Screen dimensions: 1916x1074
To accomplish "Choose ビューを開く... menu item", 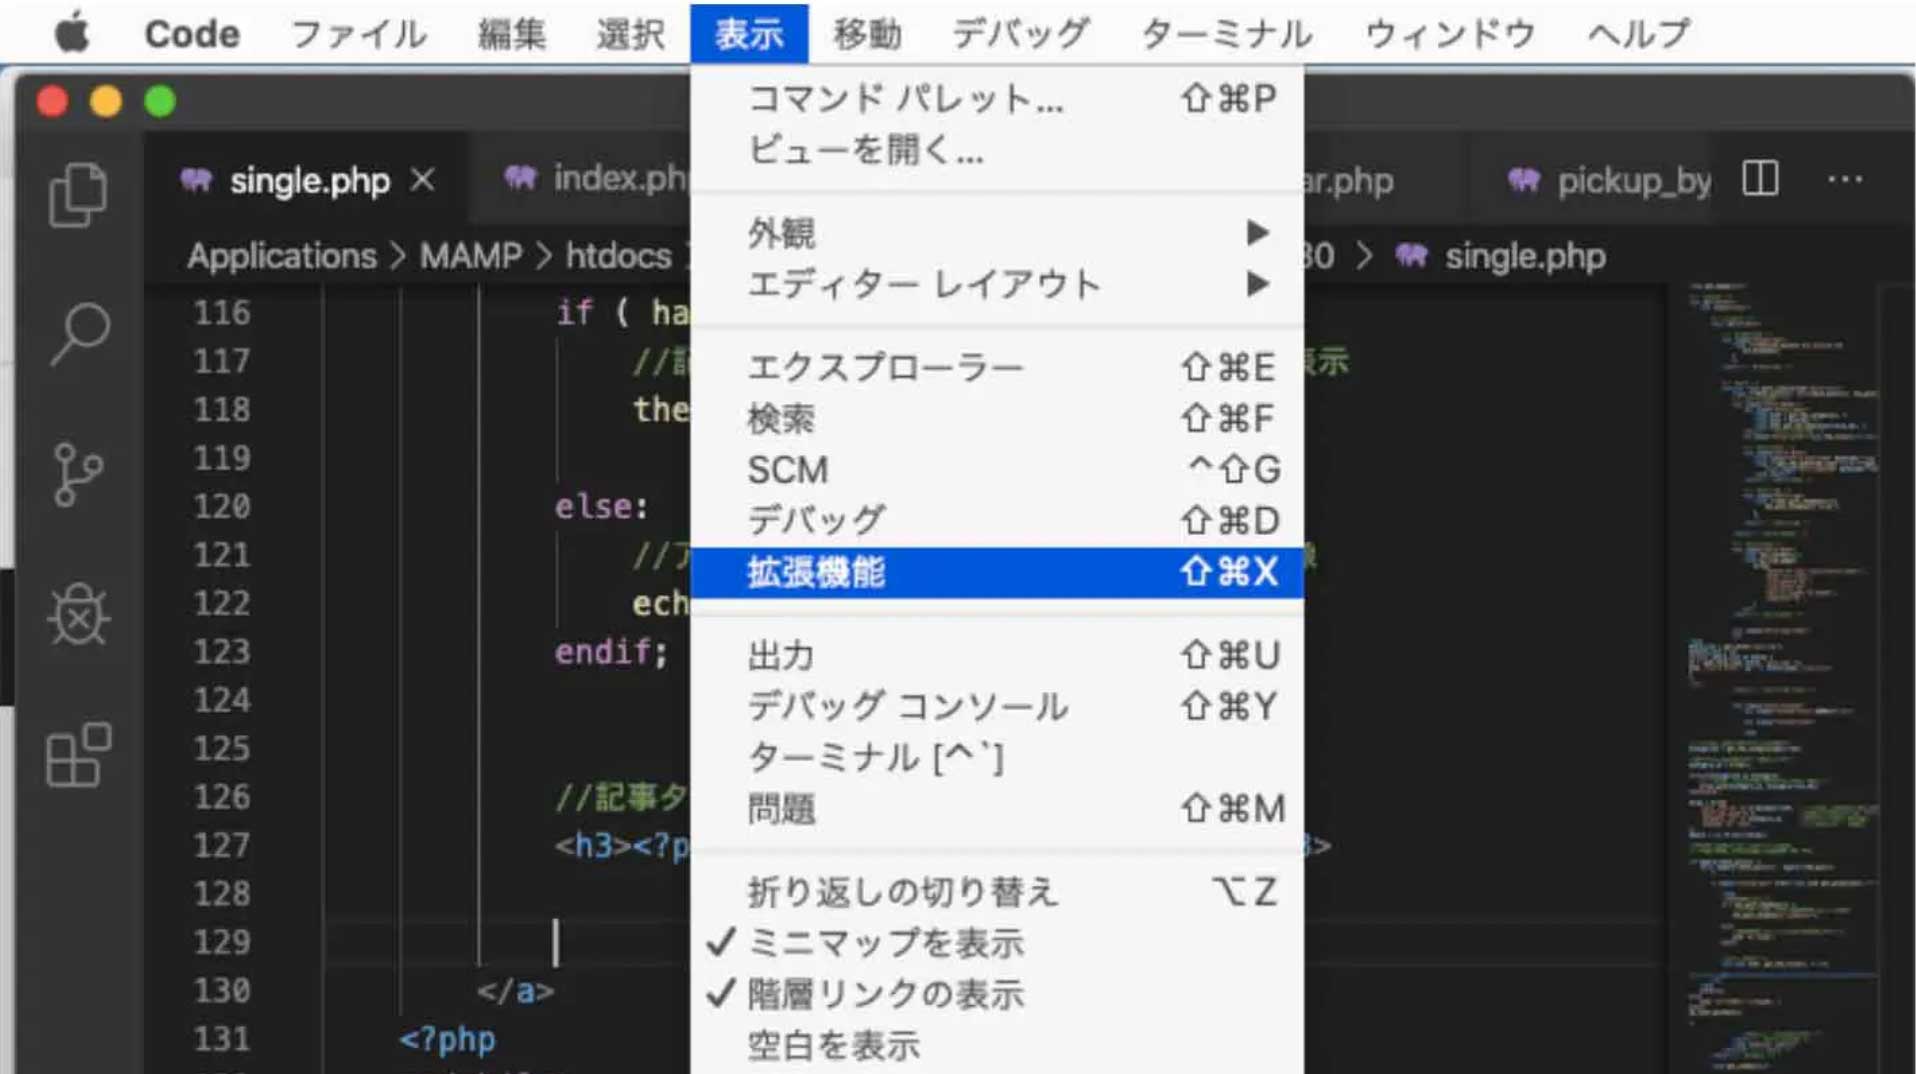I will coord(997,150).
